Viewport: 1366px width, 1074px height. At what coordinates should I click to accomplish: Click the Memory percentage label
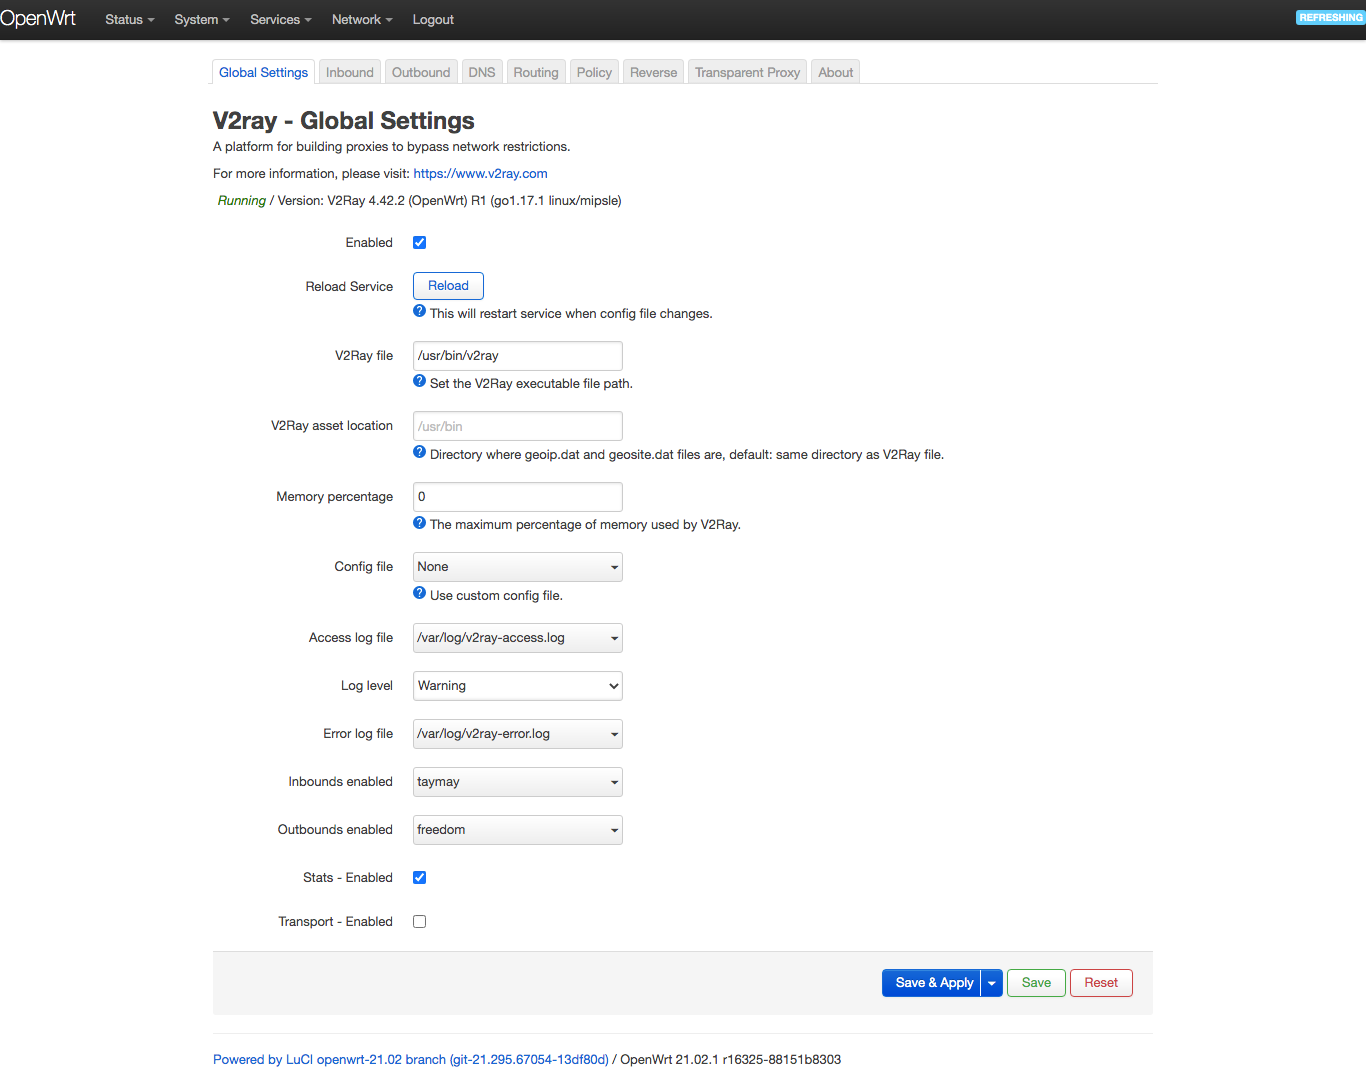335,497
